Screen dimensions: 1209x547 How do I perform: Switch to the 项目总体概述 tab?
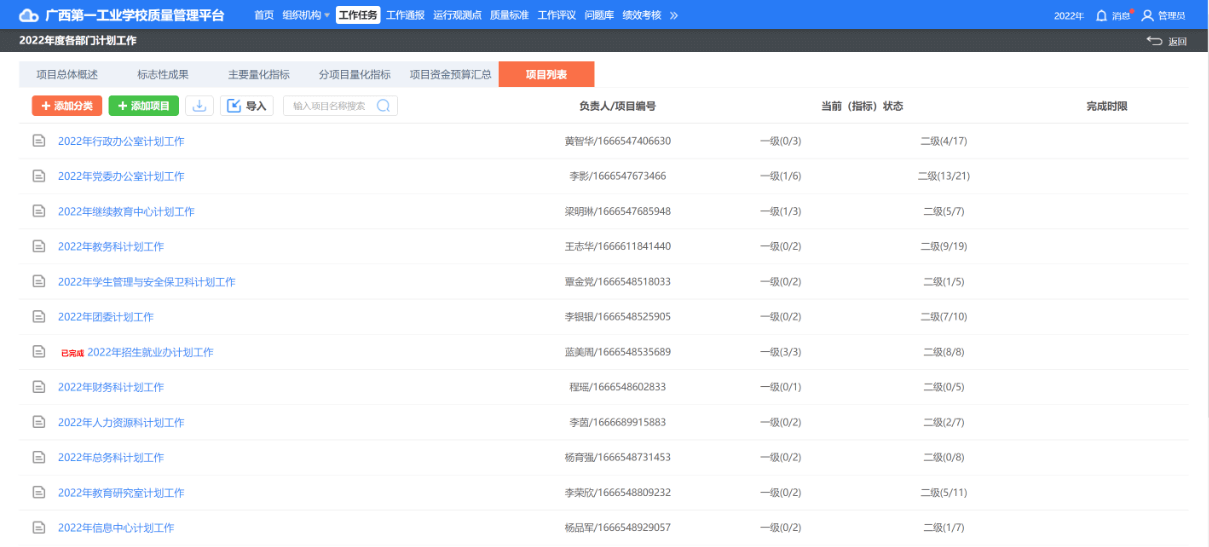(67, 74)
